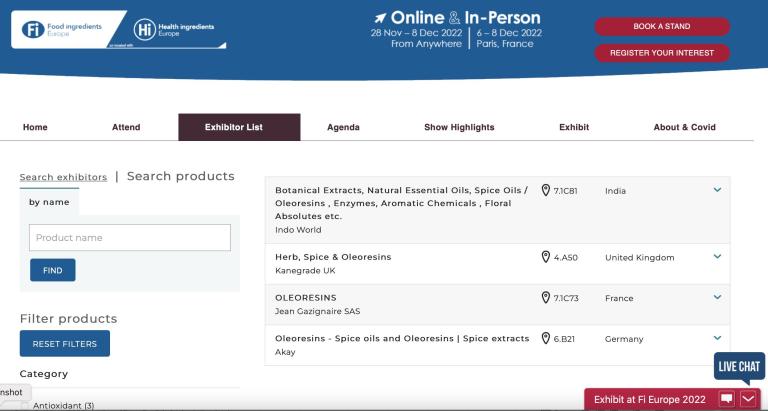Open the Exhibit menu item
Screen dimensions: 768x411
tap(574, 127)
